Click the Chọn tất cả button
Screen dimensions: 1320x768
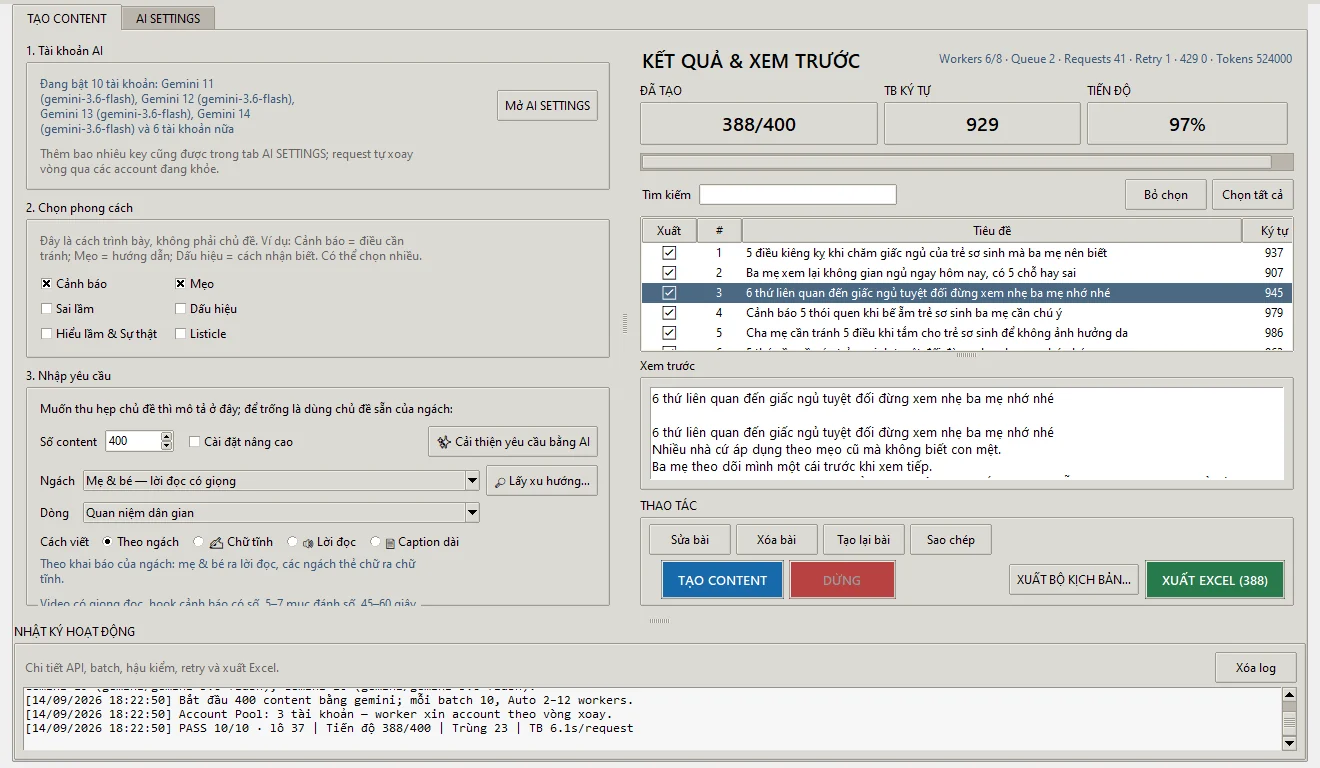coord(1252,195)
